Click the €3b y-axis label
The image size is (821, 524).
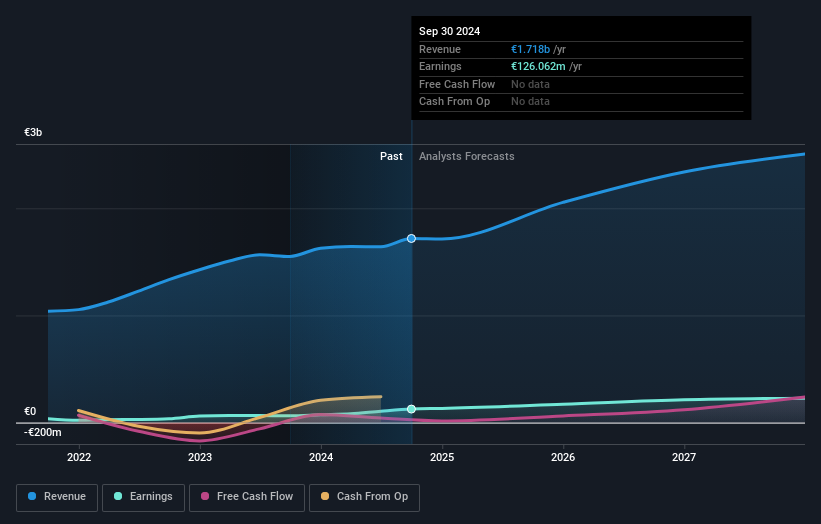(x=33, y=132)
